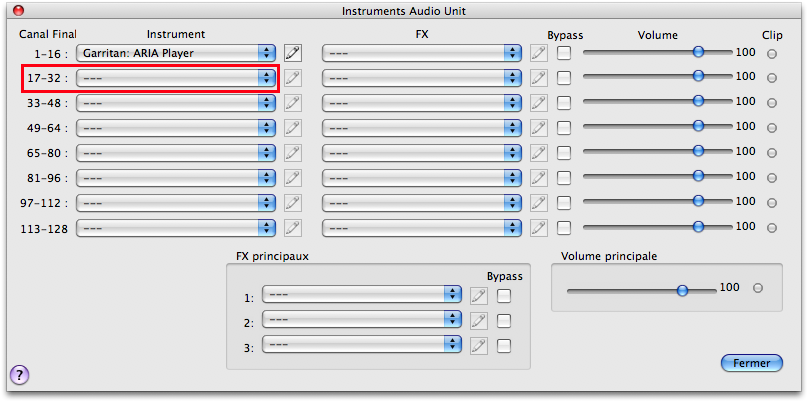Open the Garritan: ARIA Player instrument dropdown
The height and width of the screenshot is (402, 808).
177,52
